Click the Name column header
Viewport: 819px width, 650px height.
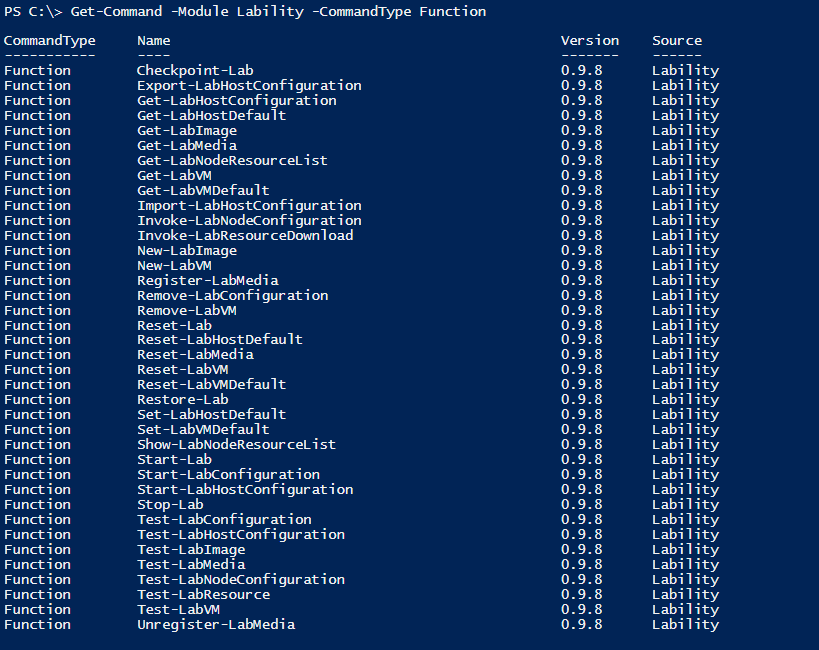[x=153, y=41]
